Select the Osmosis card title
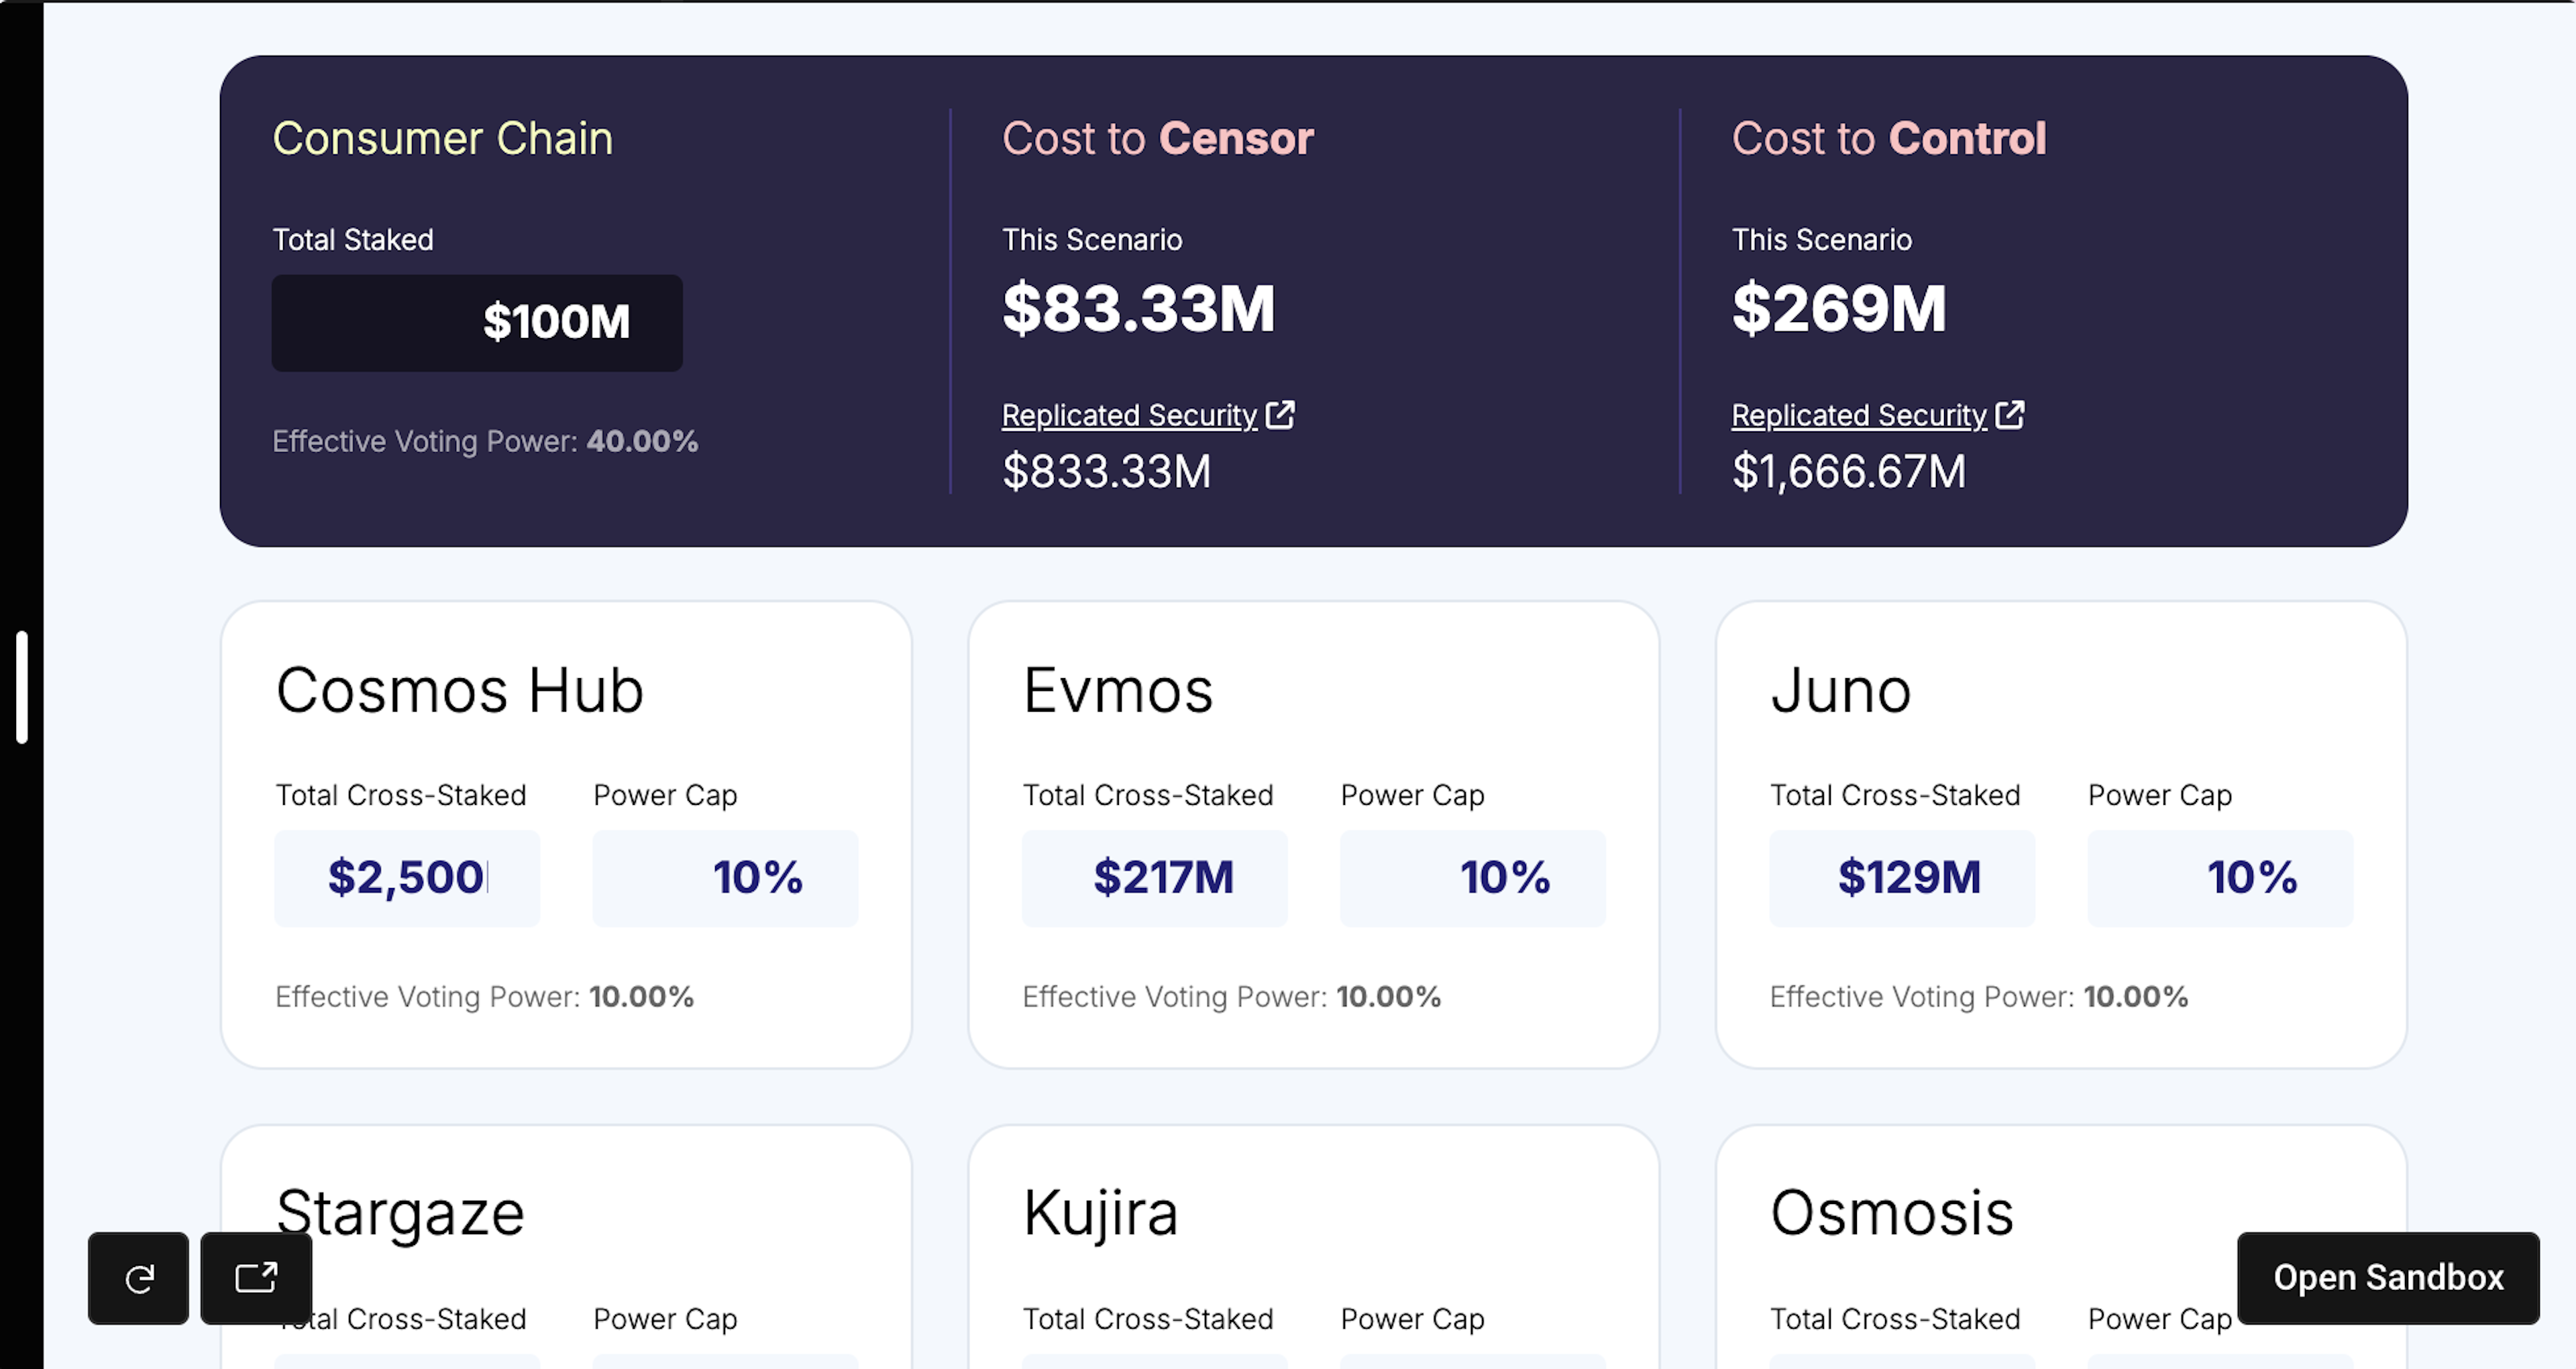2576x1369 pixels. click(x=1892, y=1213)
